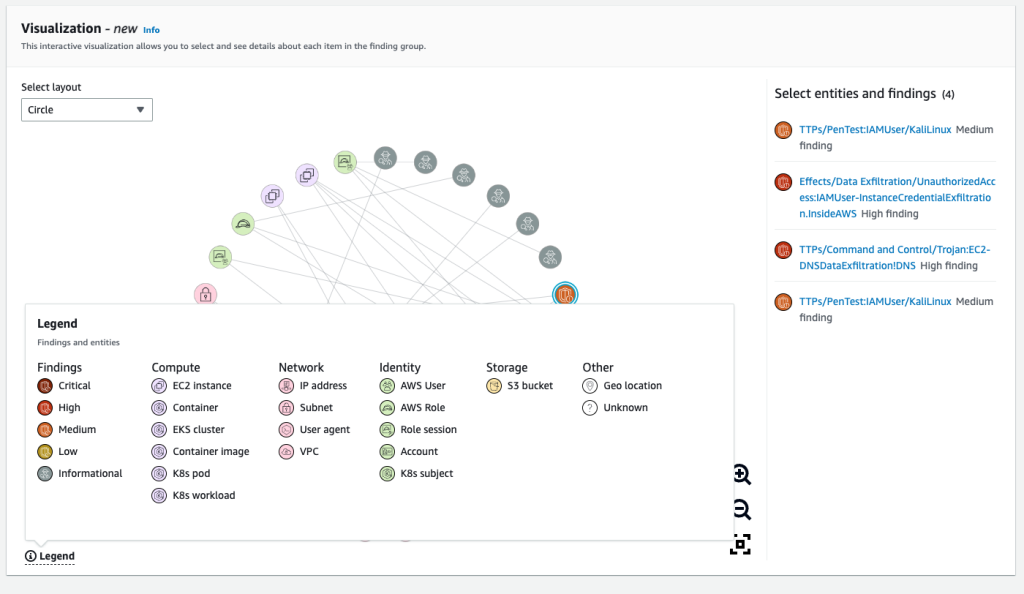Click the fit-to-screen icon below the magnifiers
Screen dimensions: 1024x594
click(x=740, y=544)
